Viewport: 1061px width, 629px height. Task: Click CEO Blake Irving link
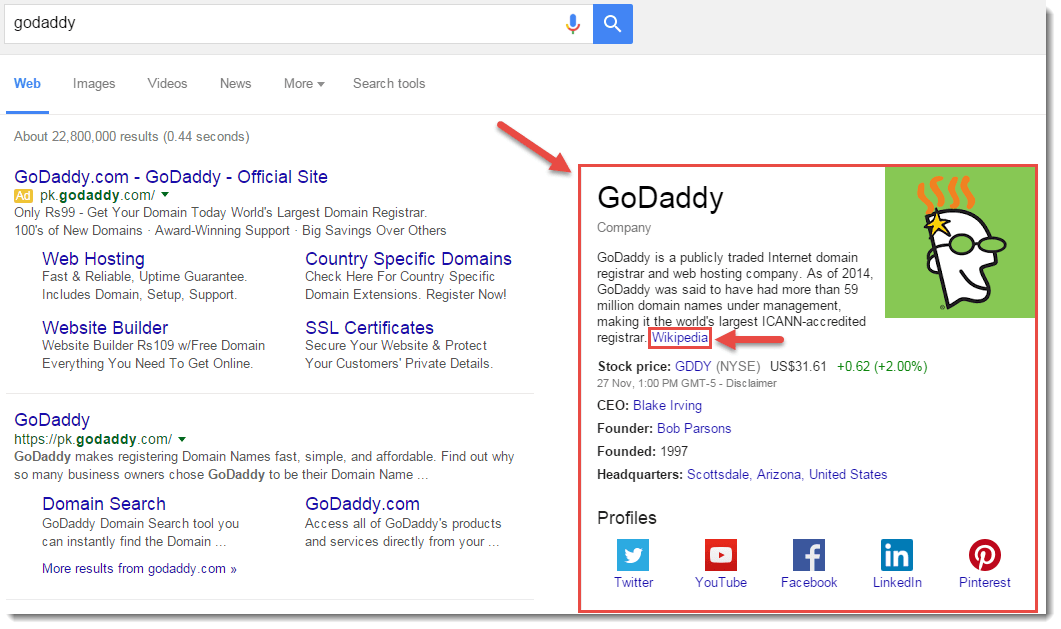tap(667, 405)
